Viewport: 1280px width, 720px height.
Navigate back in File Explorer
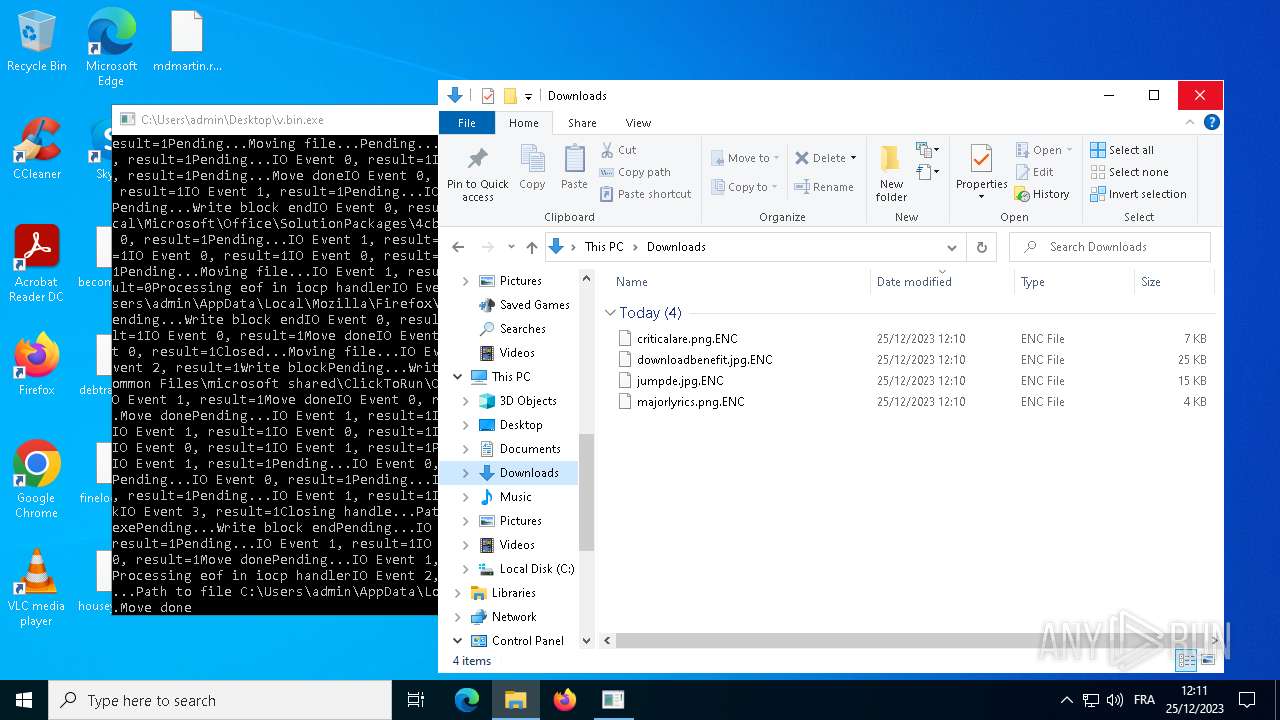pyautogui.click(x=458, y=247)
